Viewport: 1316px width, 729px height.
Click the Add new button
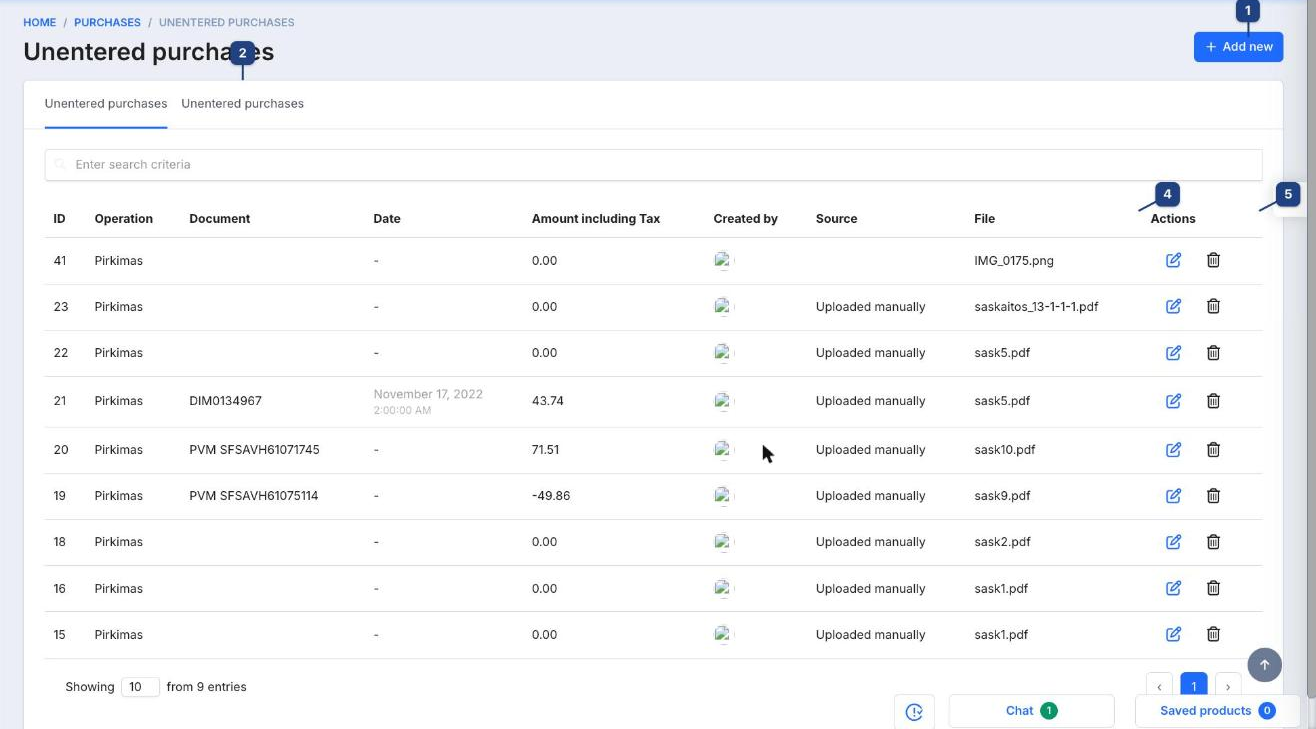pos(1238,46)
